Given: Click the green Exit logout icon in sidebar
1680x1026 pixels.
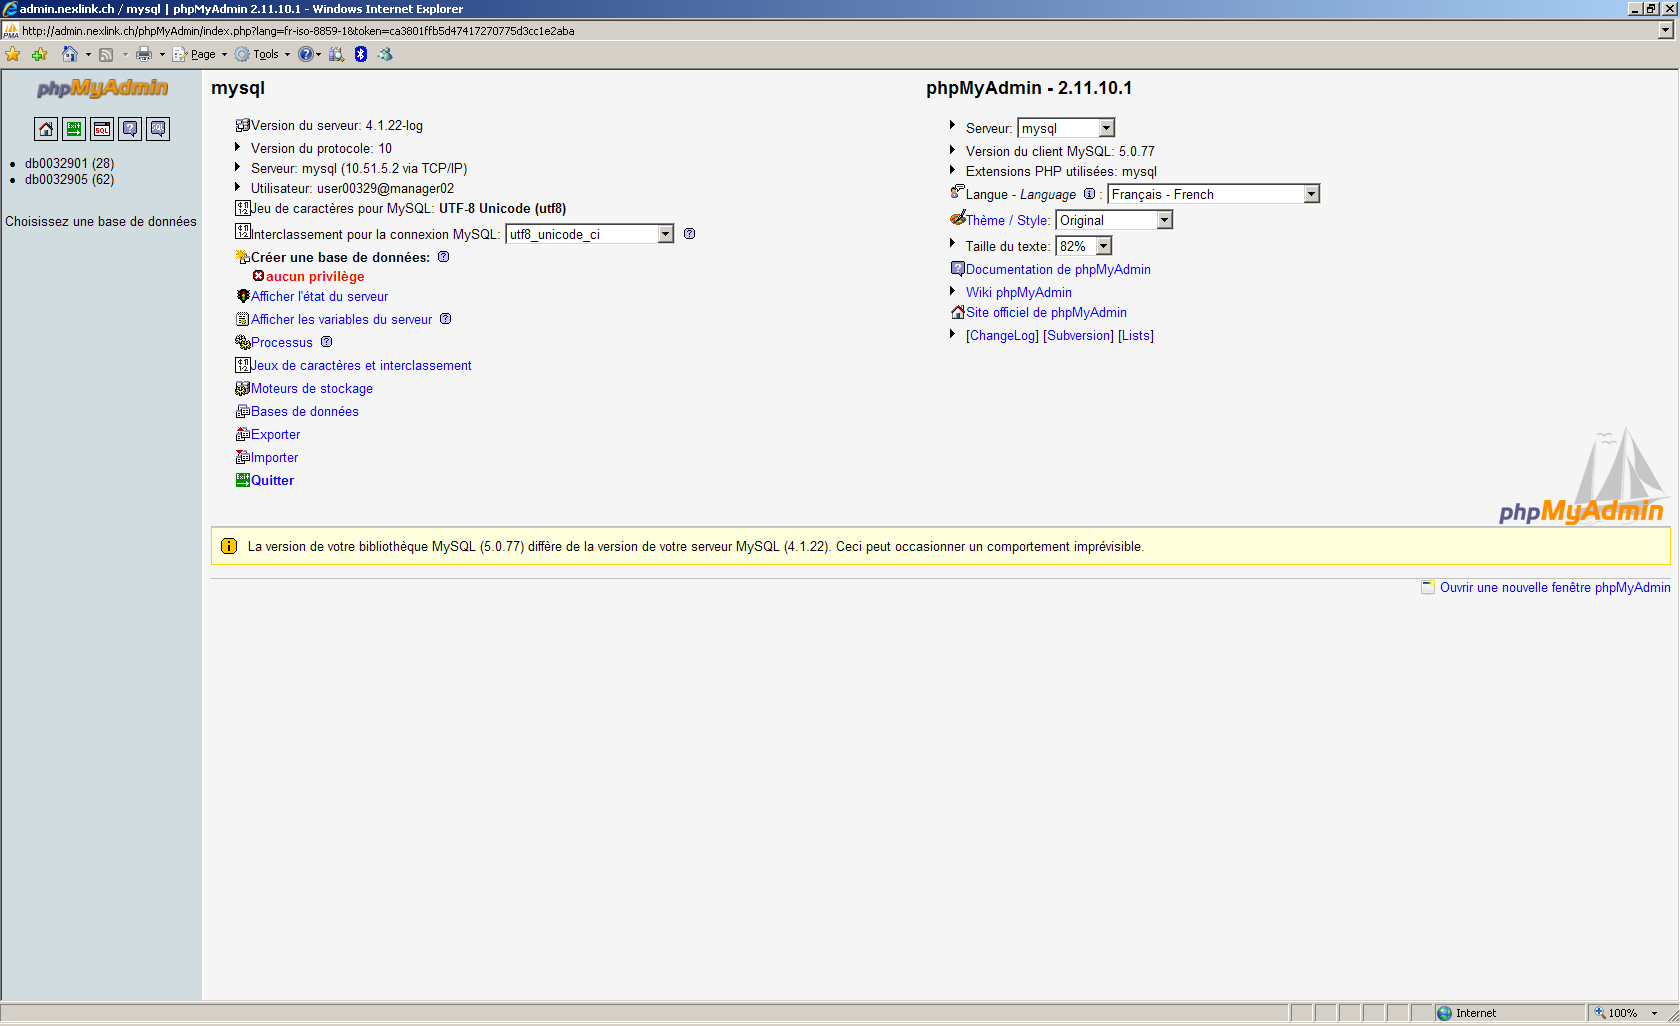Looking at the screenshot, I should (x=74, y=129).
